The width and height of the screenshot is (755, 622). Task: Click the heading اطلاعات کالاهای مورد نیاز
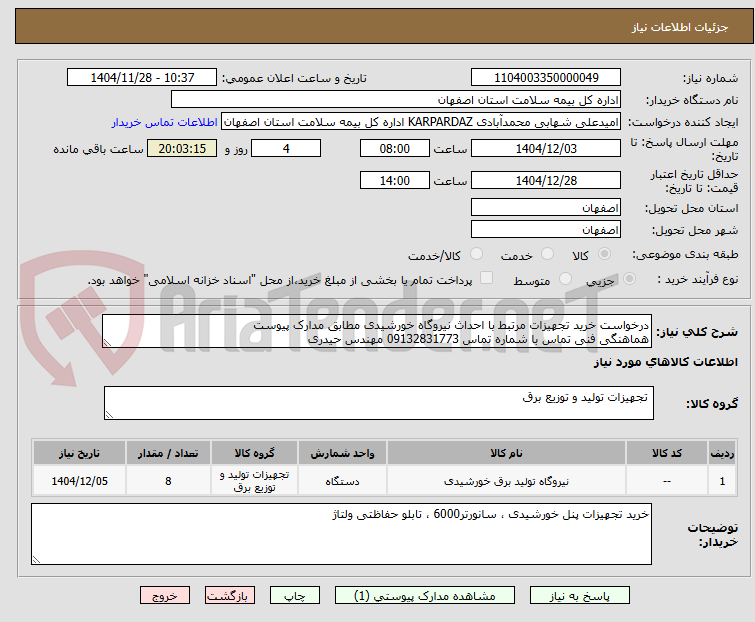pyautogui.click(x=665, y=362)
